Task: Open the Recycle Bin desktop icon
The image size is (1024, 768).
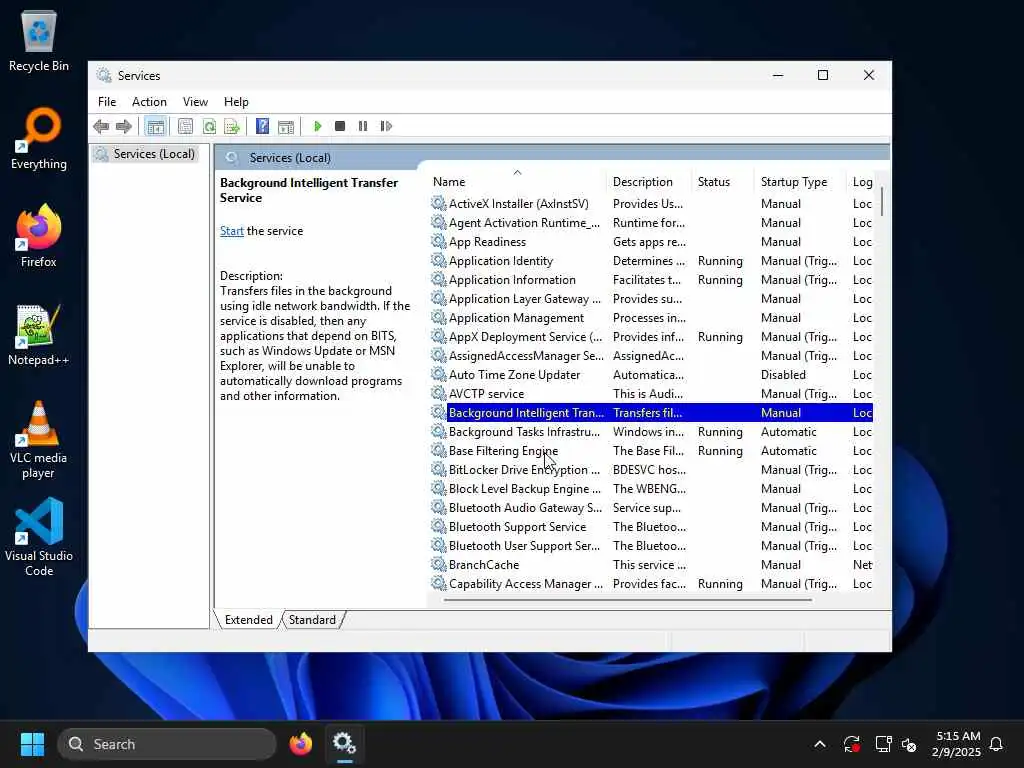Action: tap(39, 40)
